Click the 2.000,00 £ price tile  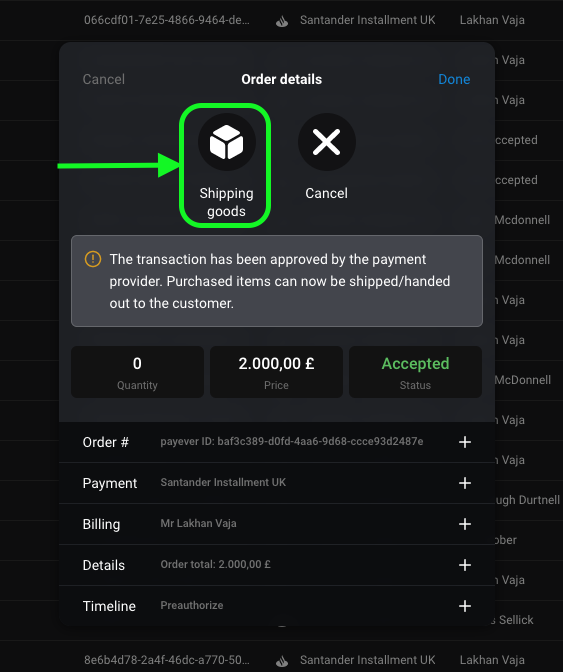point(276,372)
